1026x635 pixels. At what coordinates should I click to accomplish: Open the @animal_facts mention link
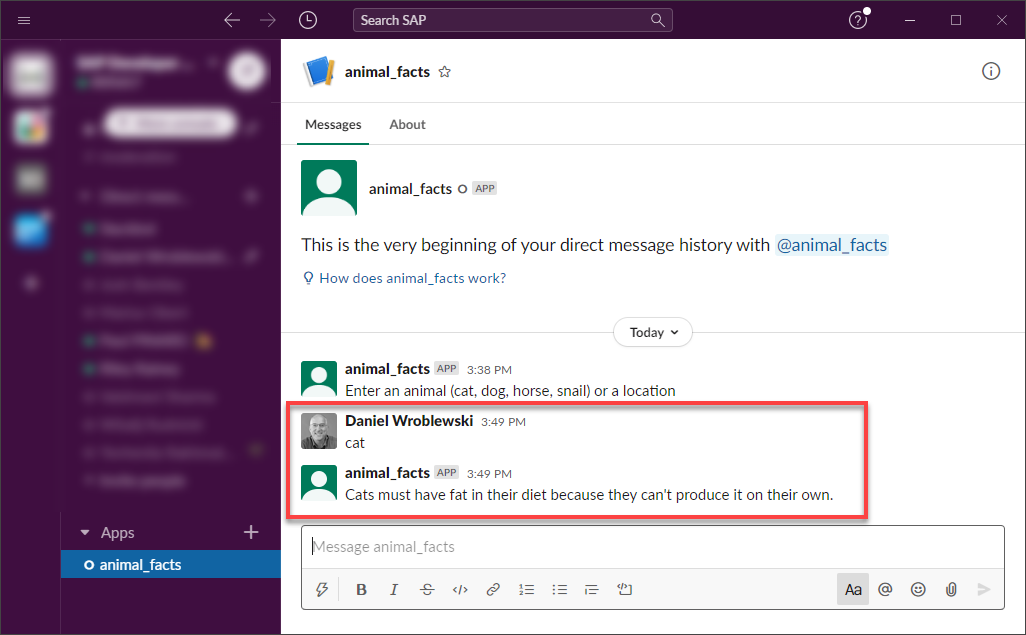point(832,245)
